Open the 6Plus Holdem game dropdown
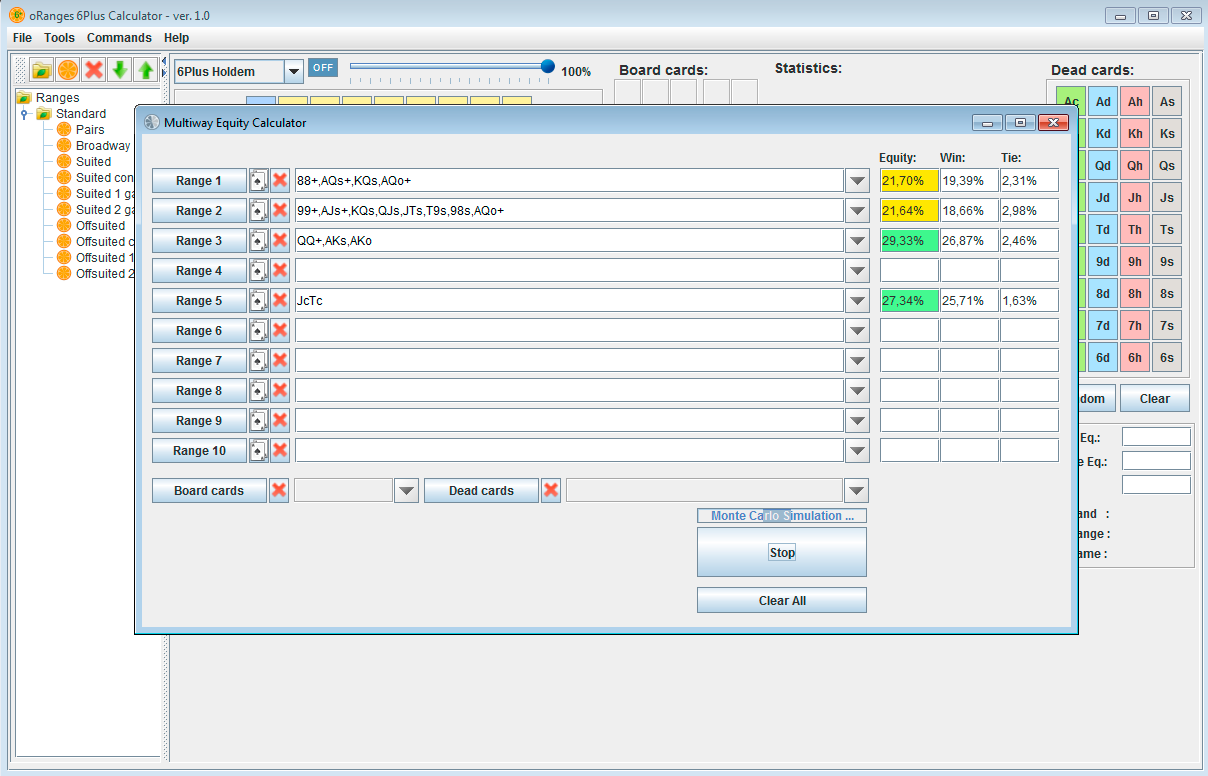Screen dimensions: 1208x776 (x=293, y=71)
